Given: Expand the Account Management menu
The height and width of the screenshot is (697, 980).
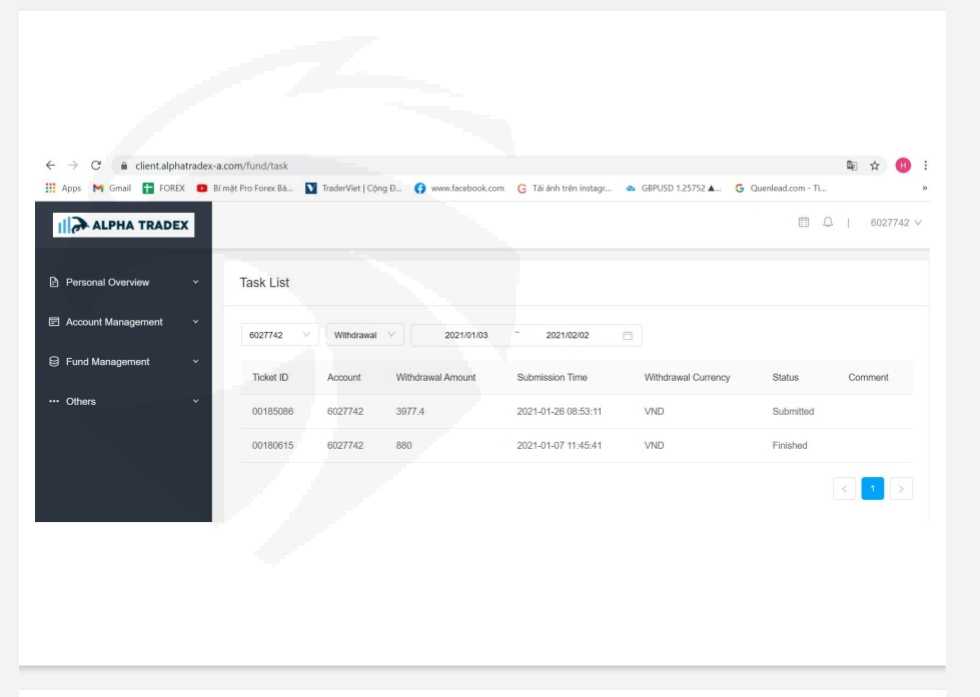Looking at the screenshot, I should point(124,322).
